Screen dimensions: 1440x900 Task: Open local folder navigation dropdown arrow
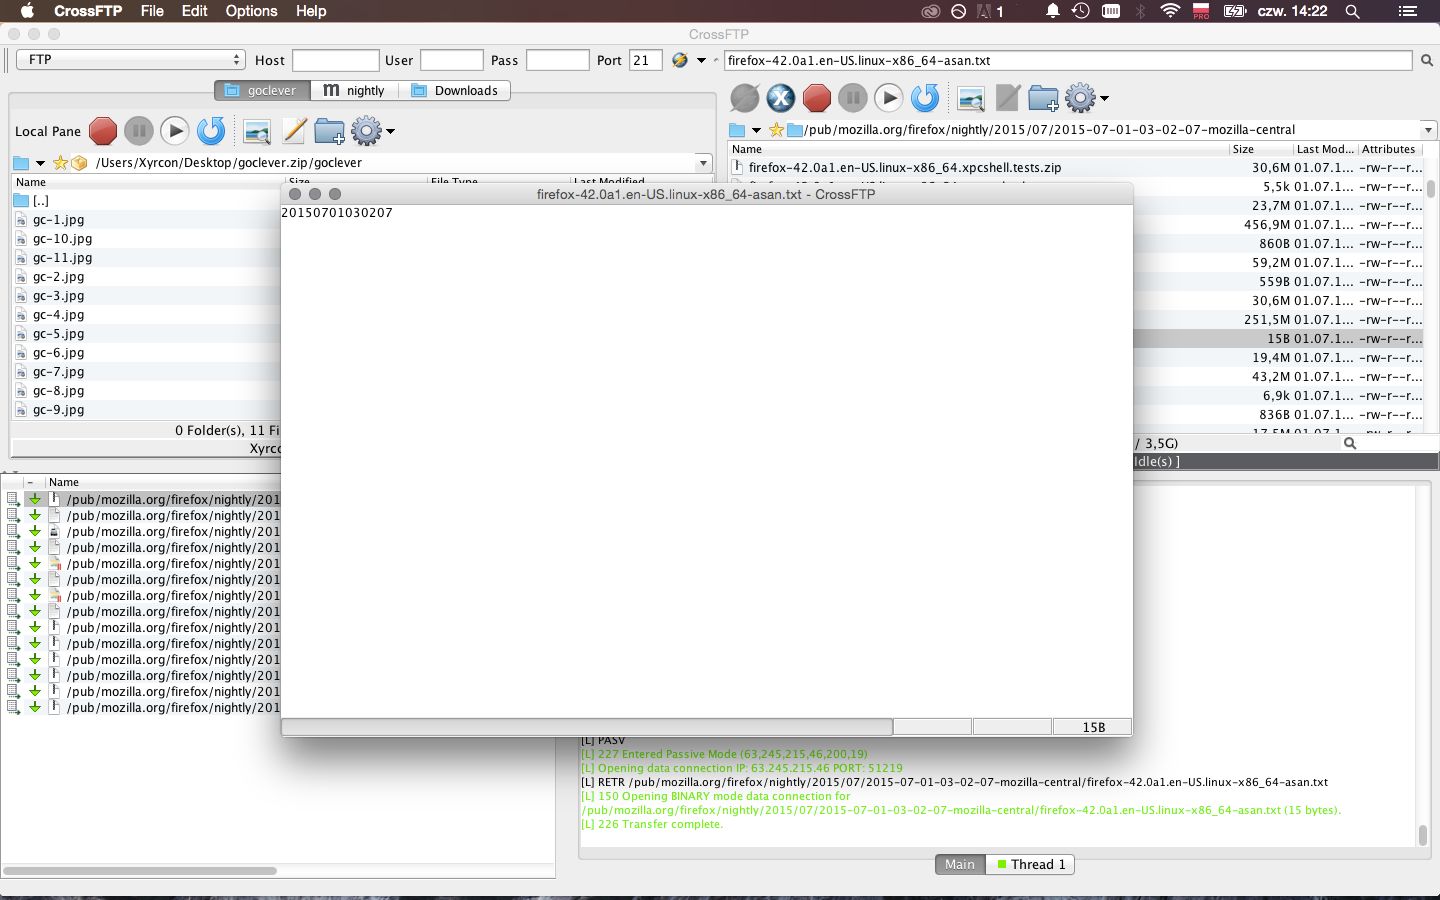click(40, 163)
